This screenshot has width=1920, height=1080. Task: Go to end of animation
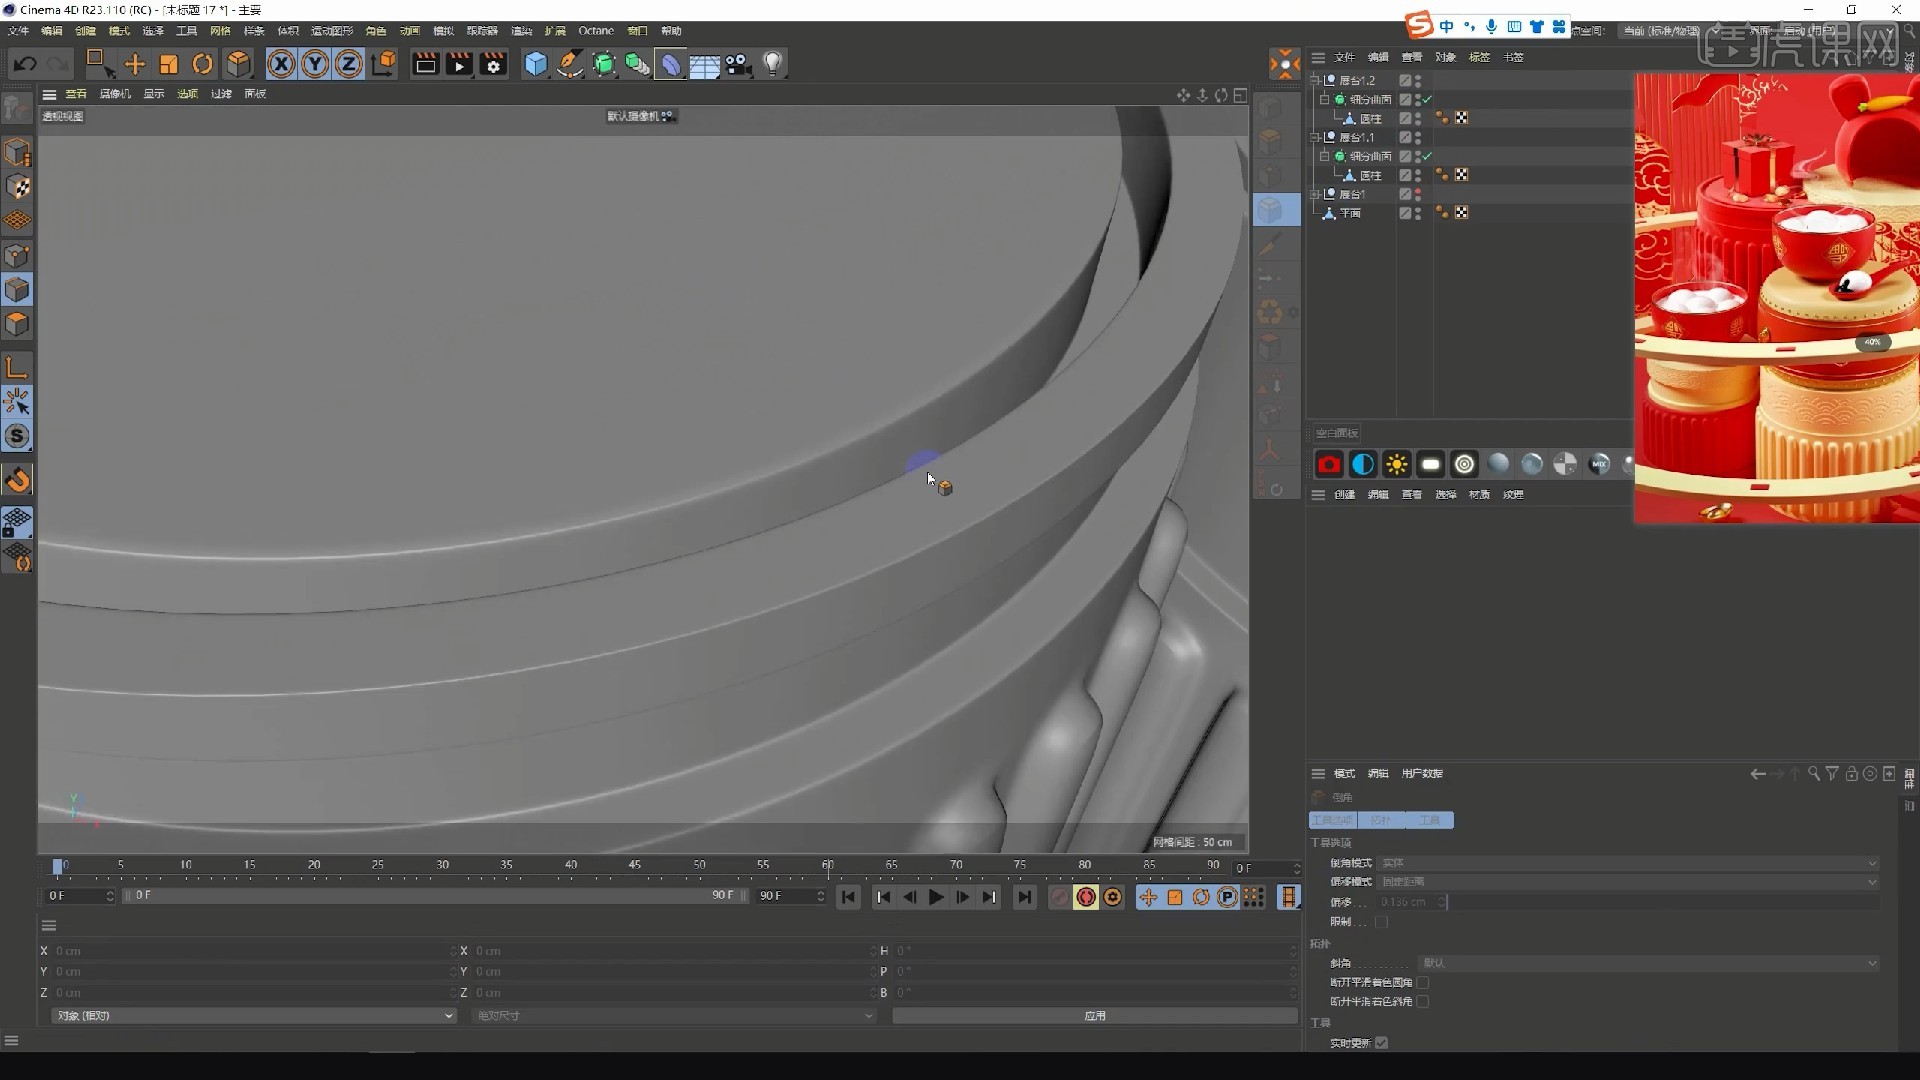pyautogui.click(x=1024, y=897)
